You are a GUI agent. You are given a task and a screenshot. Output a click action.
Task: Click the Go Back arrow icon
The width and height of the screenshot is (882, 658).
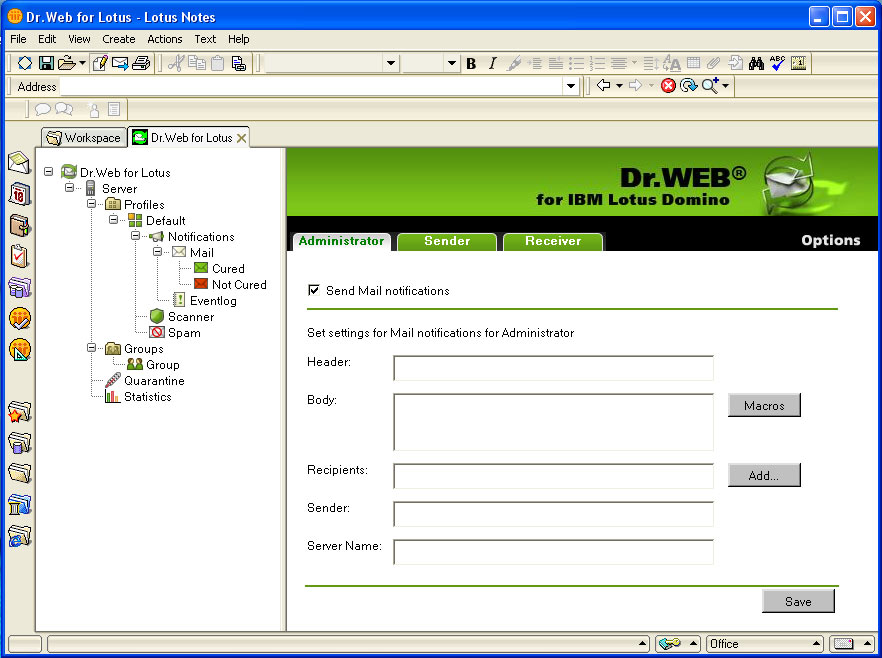tap(604, 85)
